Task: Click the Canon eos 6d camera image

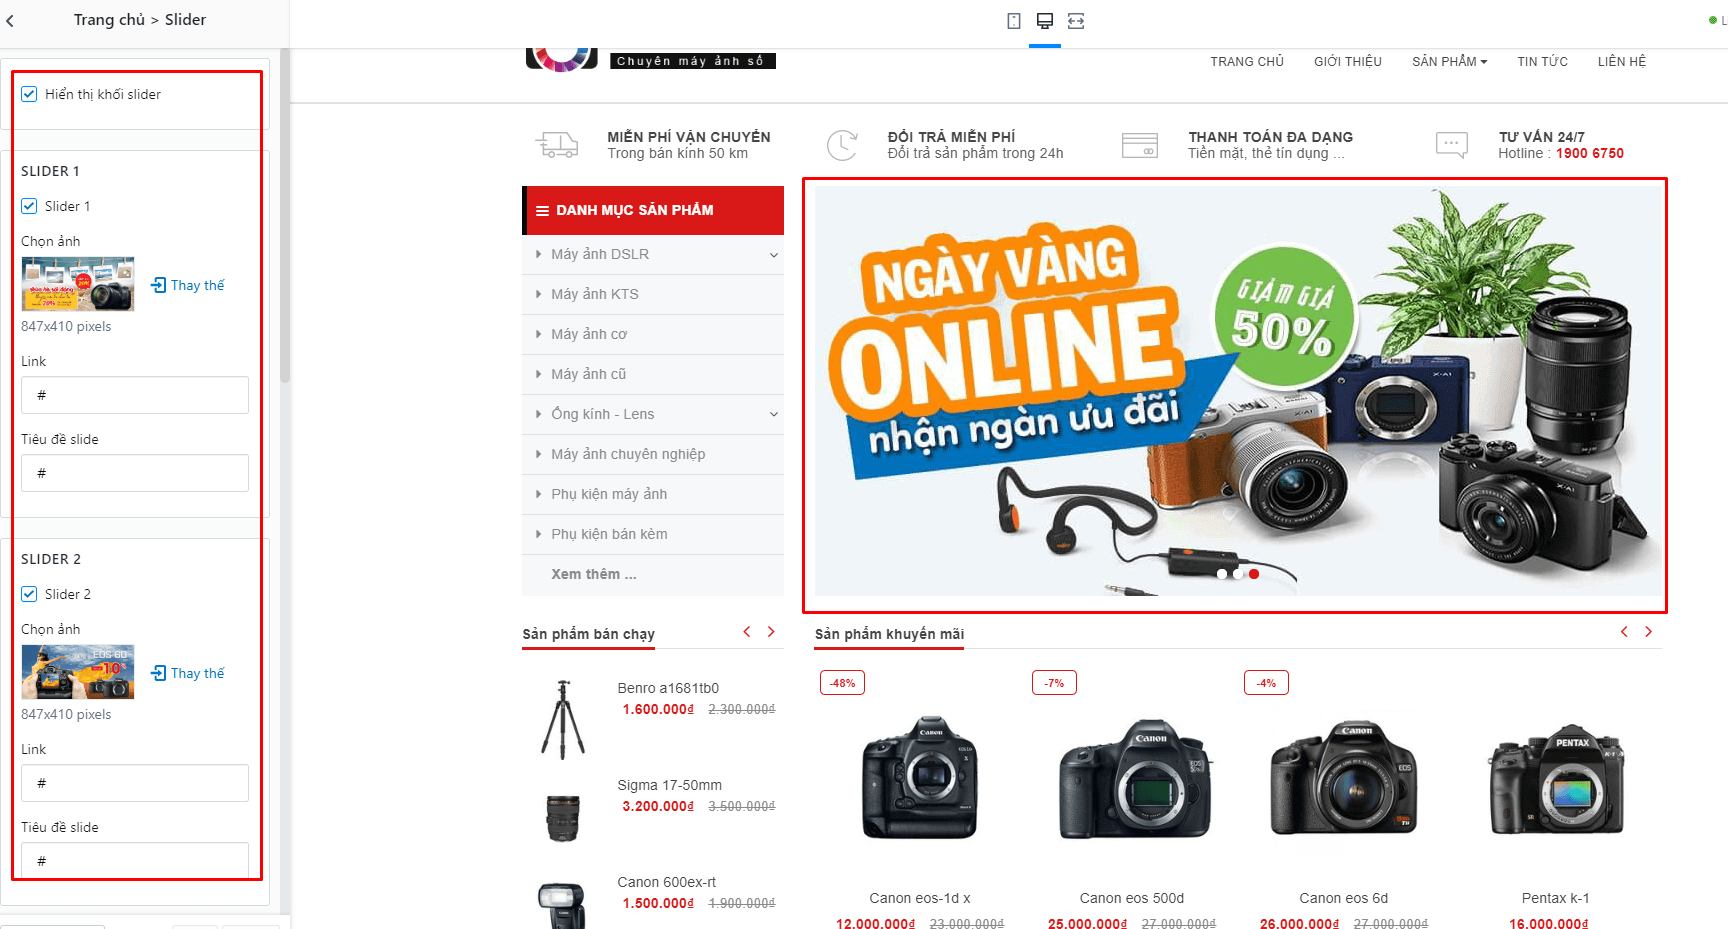Action: (1344, 778)
